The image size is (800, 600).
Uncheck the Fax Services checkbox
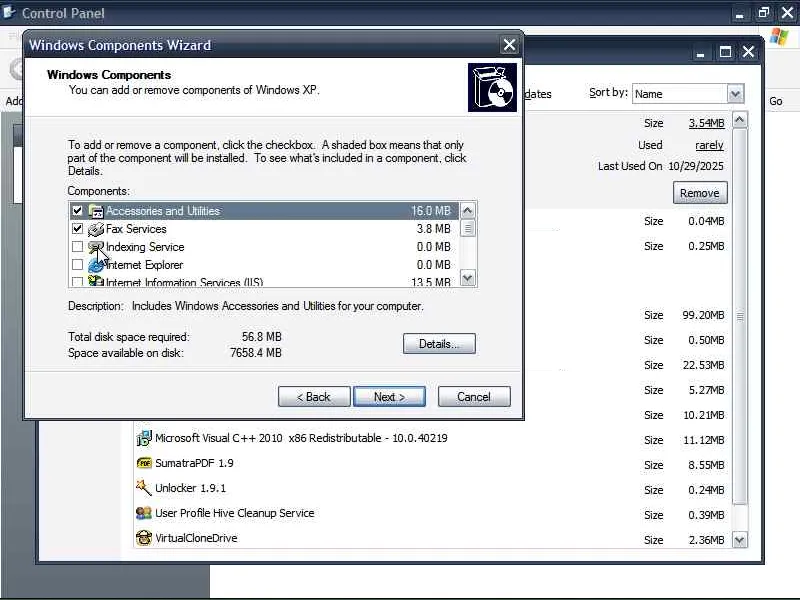click(x=77, y=229)
